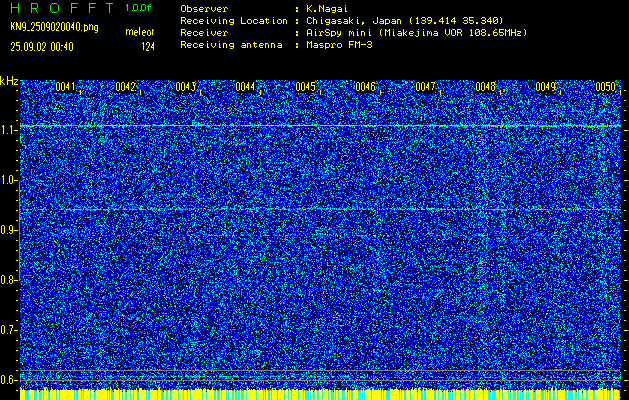Click the Receiving antenna label
This screenshot has width=629, height=400.
coord(231,45)
